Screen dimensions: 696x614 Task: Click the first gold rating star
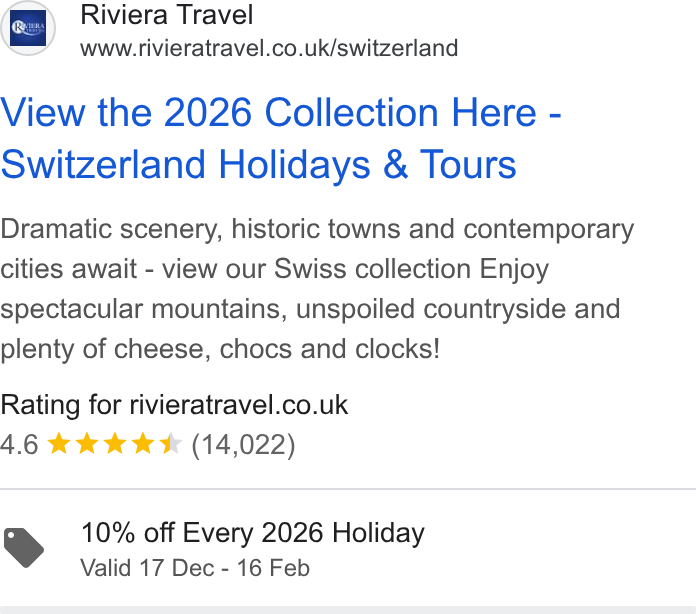click(59, 444)
